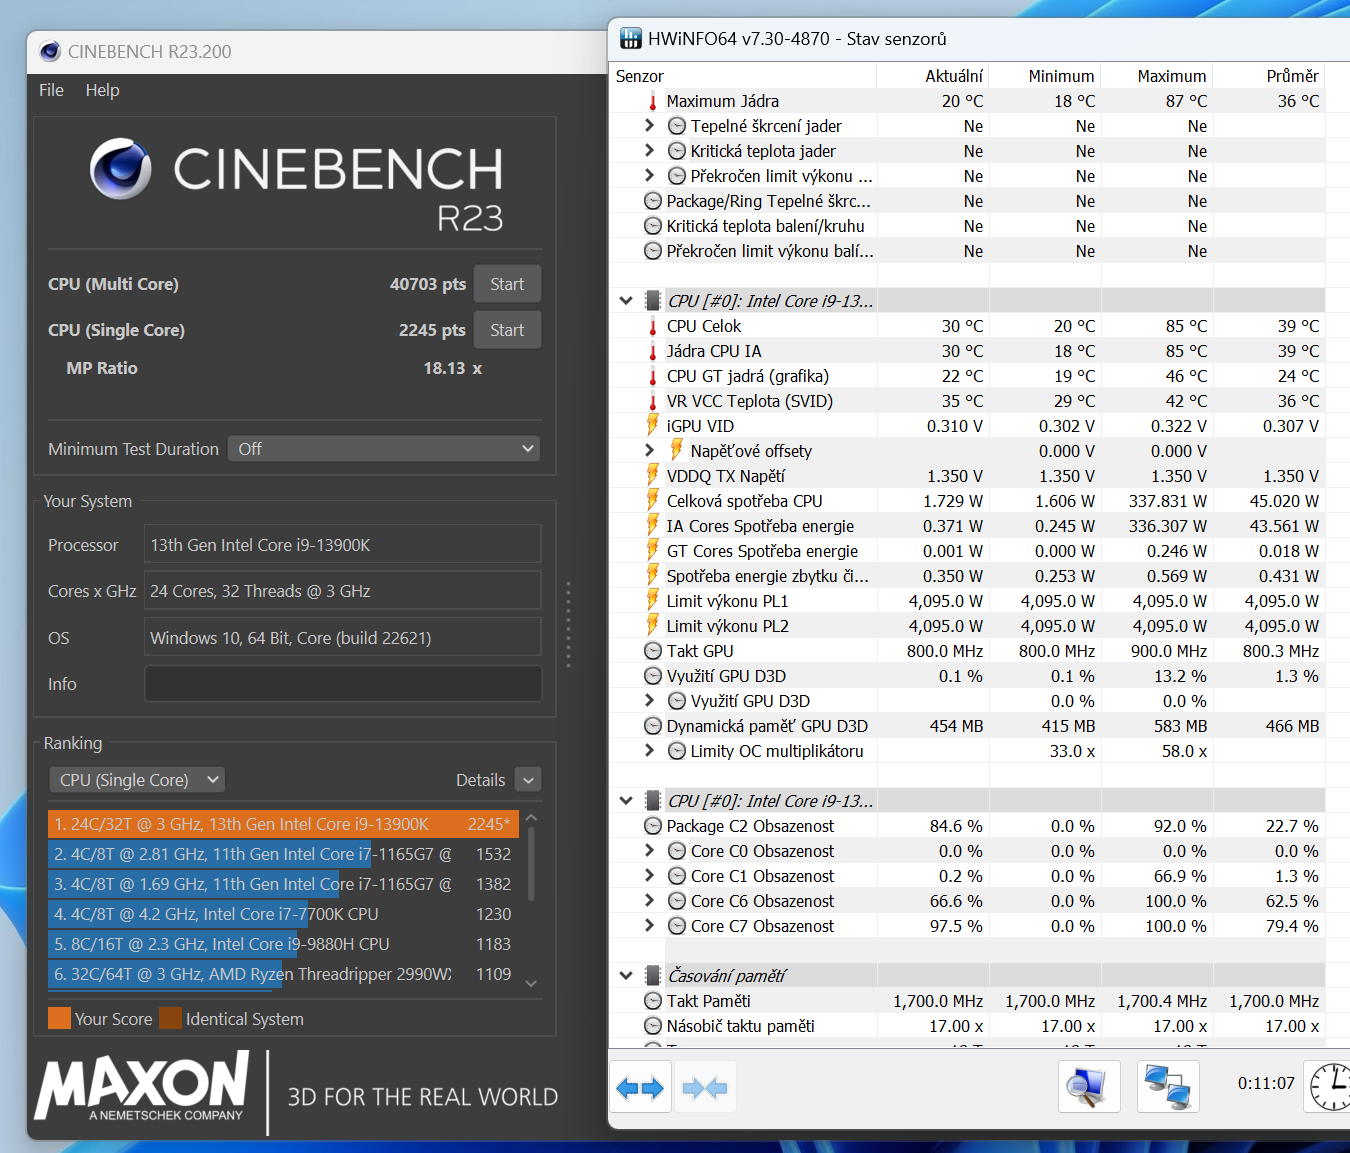
Task: Click the clock icon of Takt GPU row
Action: [653, 651]
